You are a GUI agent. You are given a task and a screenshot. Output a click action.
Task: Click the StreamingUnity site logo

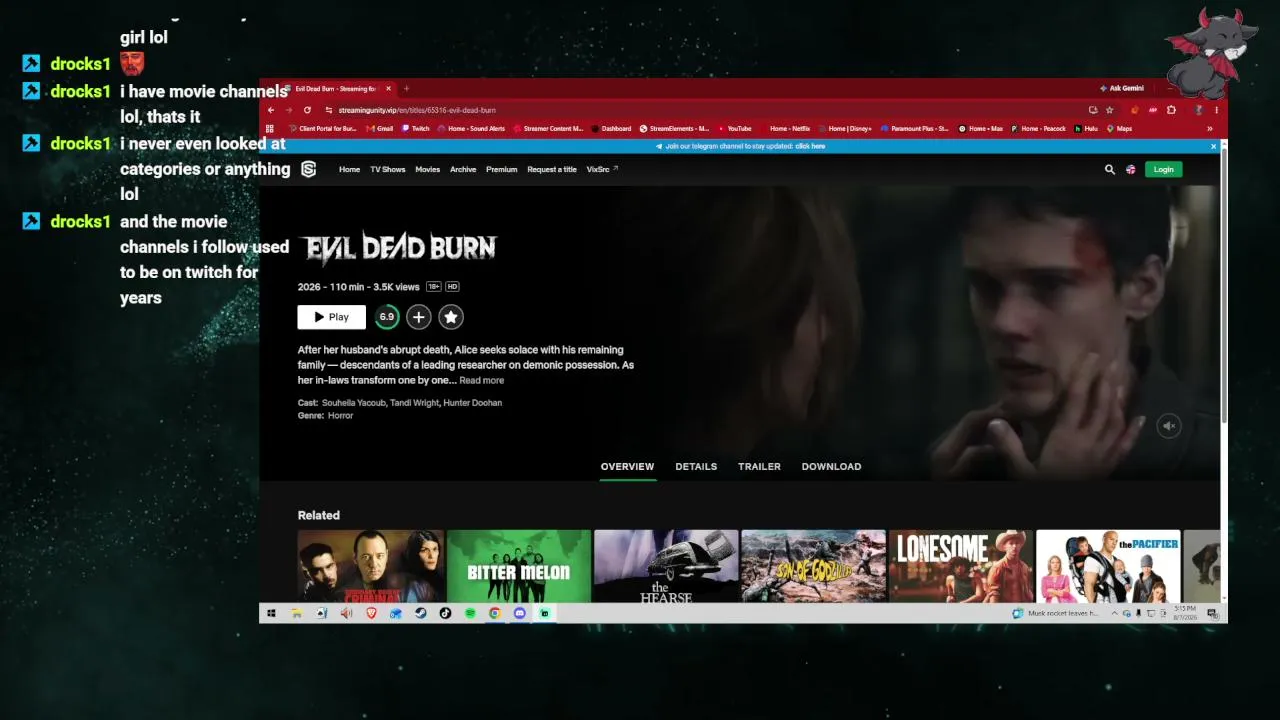click(308, 169)
